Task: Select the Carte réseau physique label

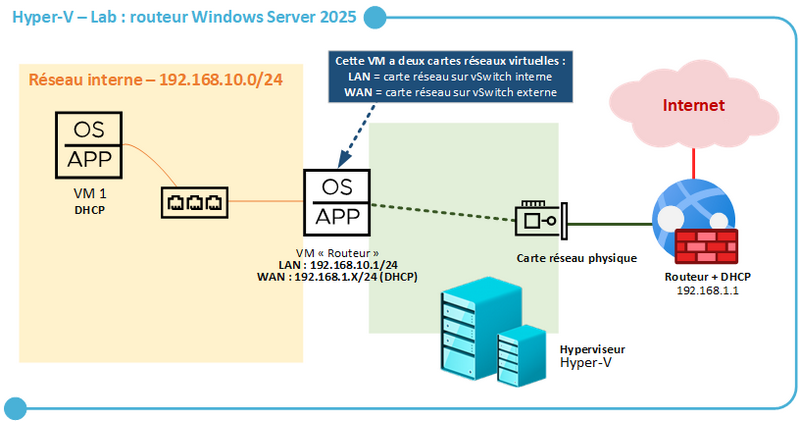Action: click(x=577, y=258)
